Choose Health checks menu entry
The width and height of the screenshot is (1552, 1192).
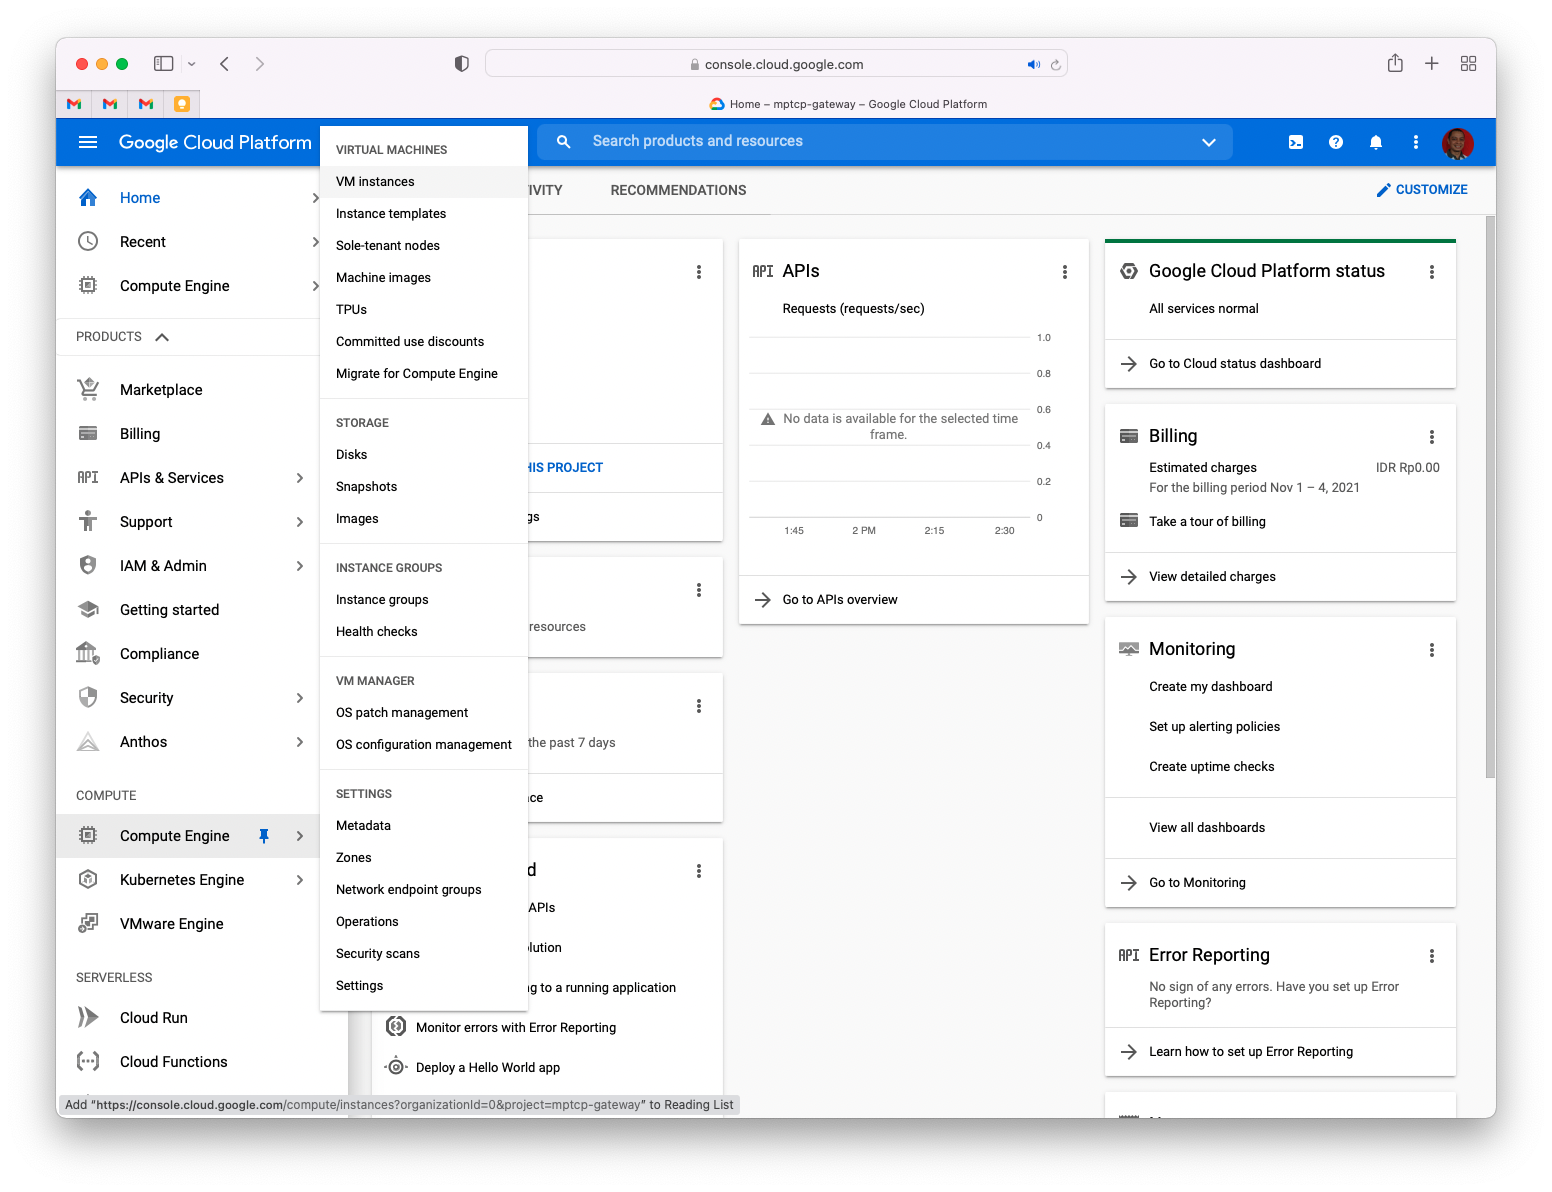tap(424, 632)
